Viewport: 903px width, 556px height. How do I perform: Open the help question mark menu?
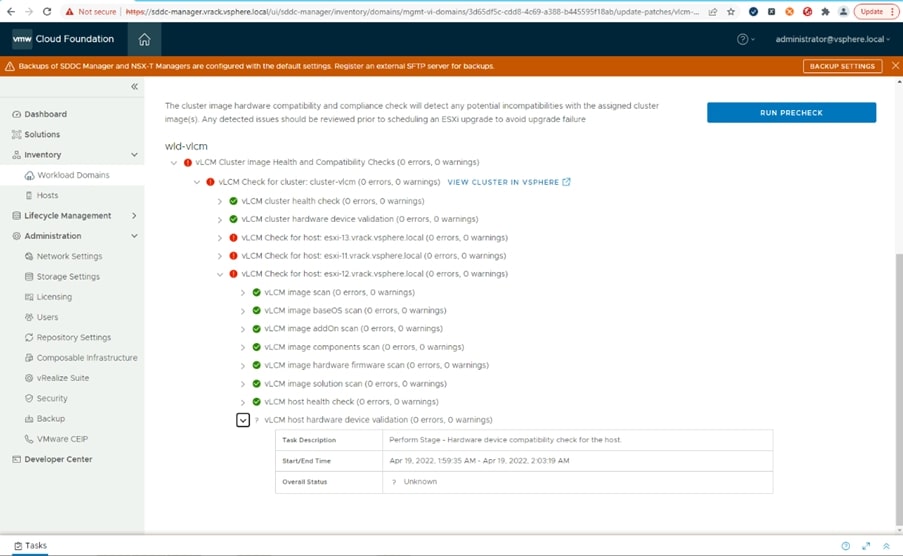click(743, 39)
